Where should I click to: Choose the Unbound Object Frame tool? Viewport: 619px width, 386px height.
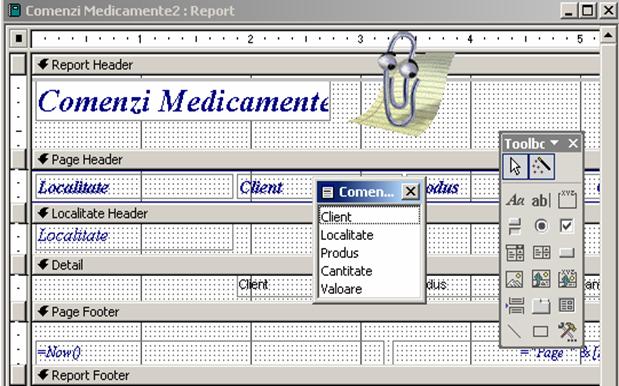541,279
